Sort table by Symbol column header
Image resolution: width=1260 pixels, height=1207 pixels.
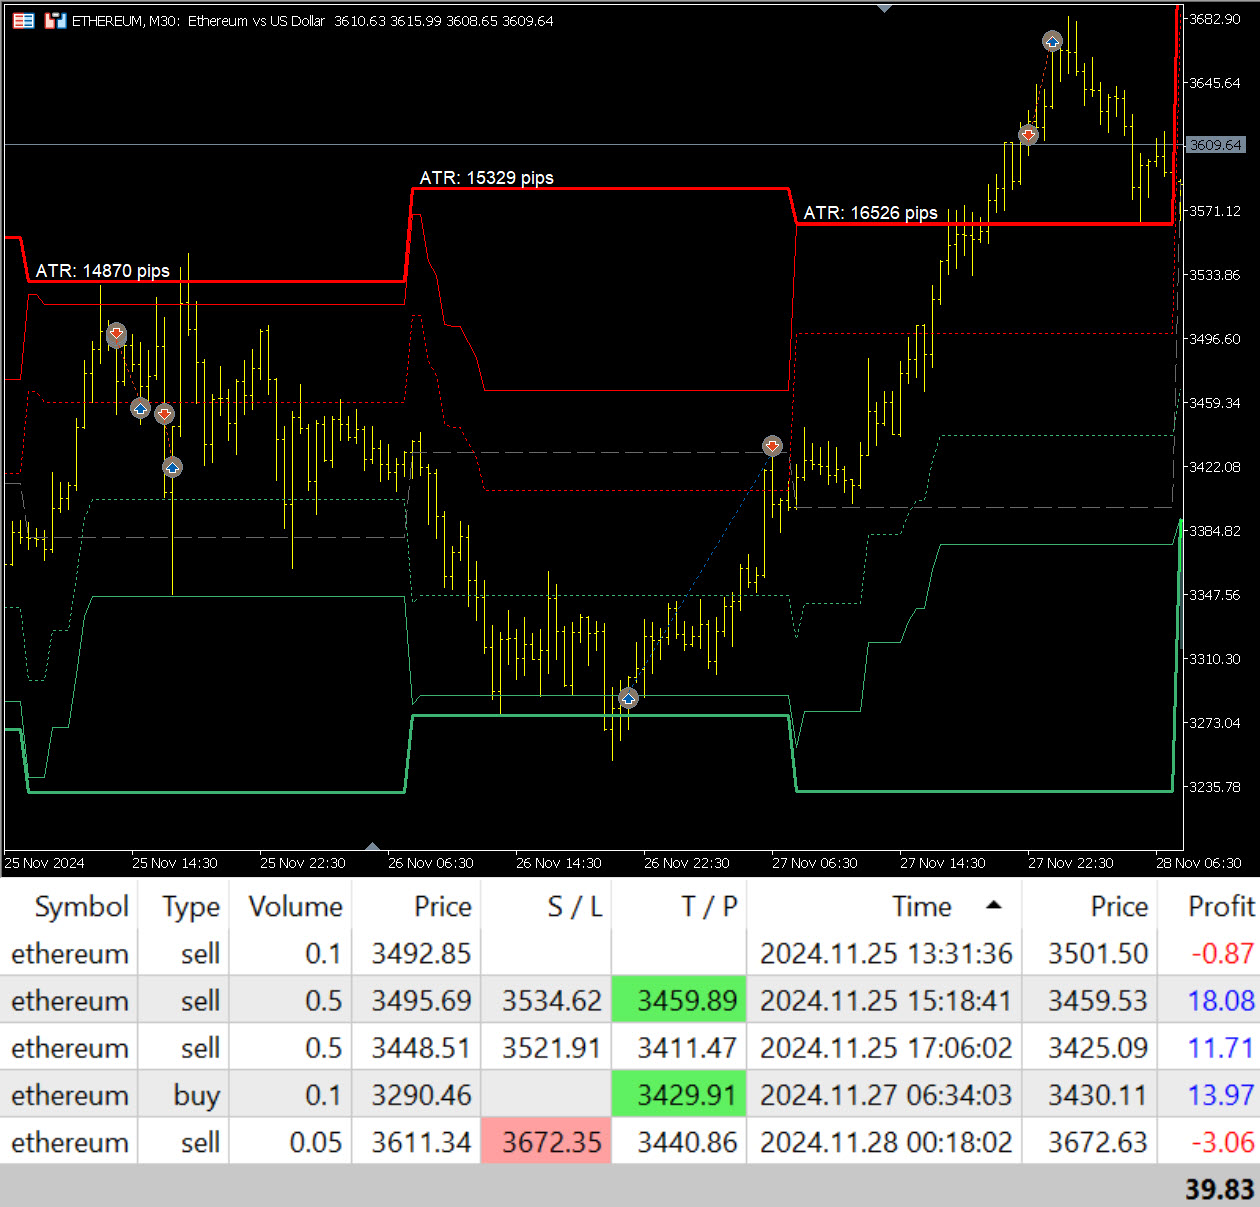click(x=82, y=906)
